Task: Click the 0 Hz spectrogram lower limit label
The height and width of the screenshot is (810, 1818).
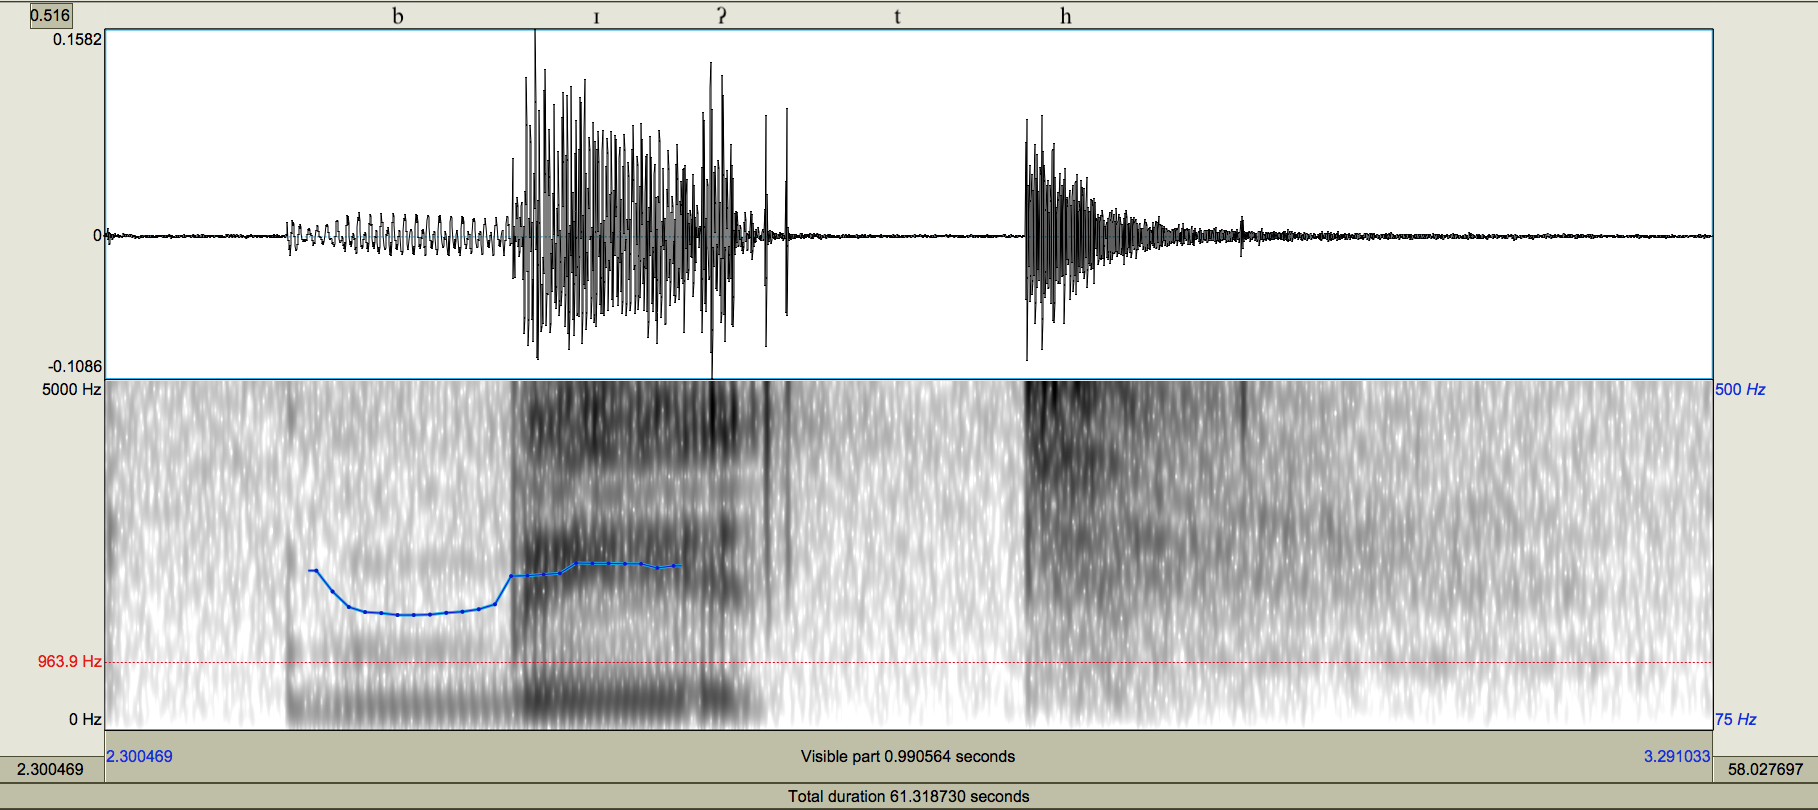Action: [85, 719]
